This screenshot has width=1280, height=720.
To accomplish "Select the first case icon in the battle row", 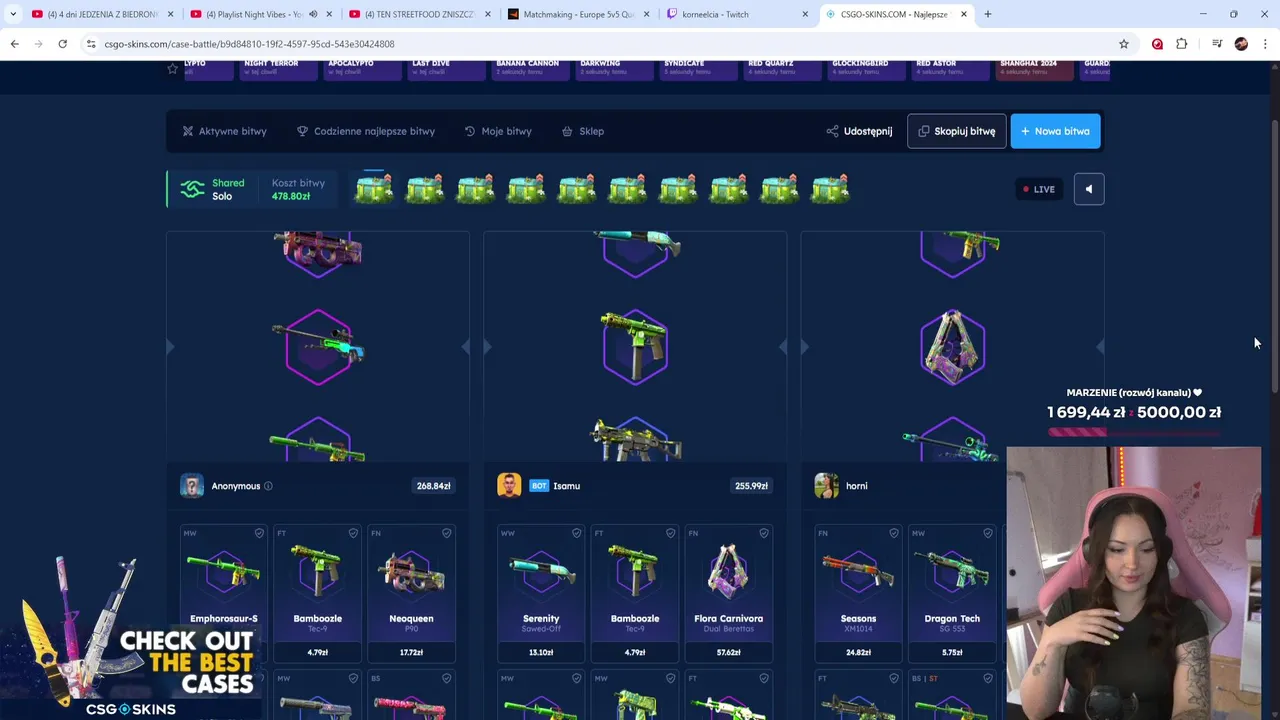I will (x=374, y=188).
